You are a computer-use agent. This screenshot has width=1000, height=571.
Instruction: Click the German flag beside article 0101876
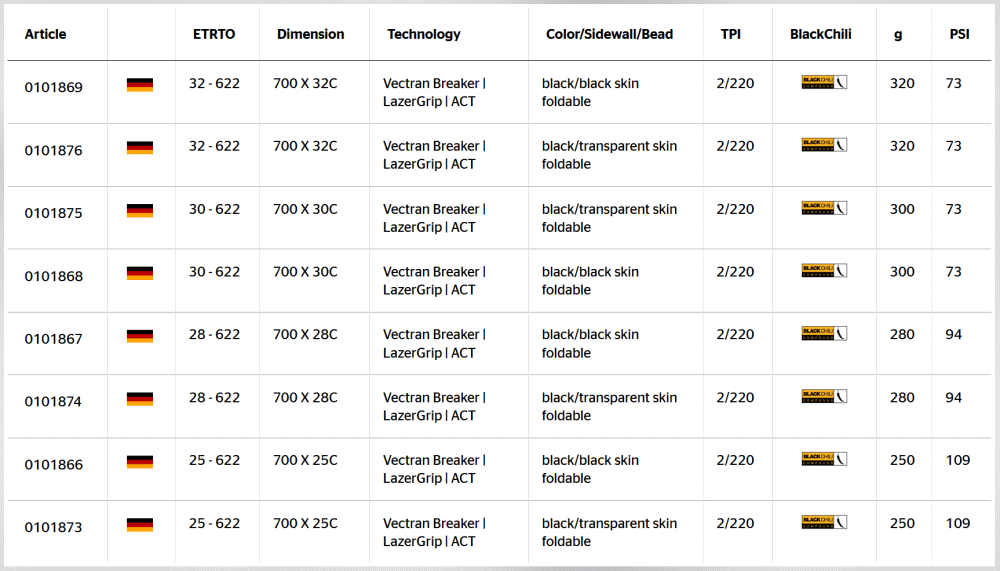[x=140, y=147]
